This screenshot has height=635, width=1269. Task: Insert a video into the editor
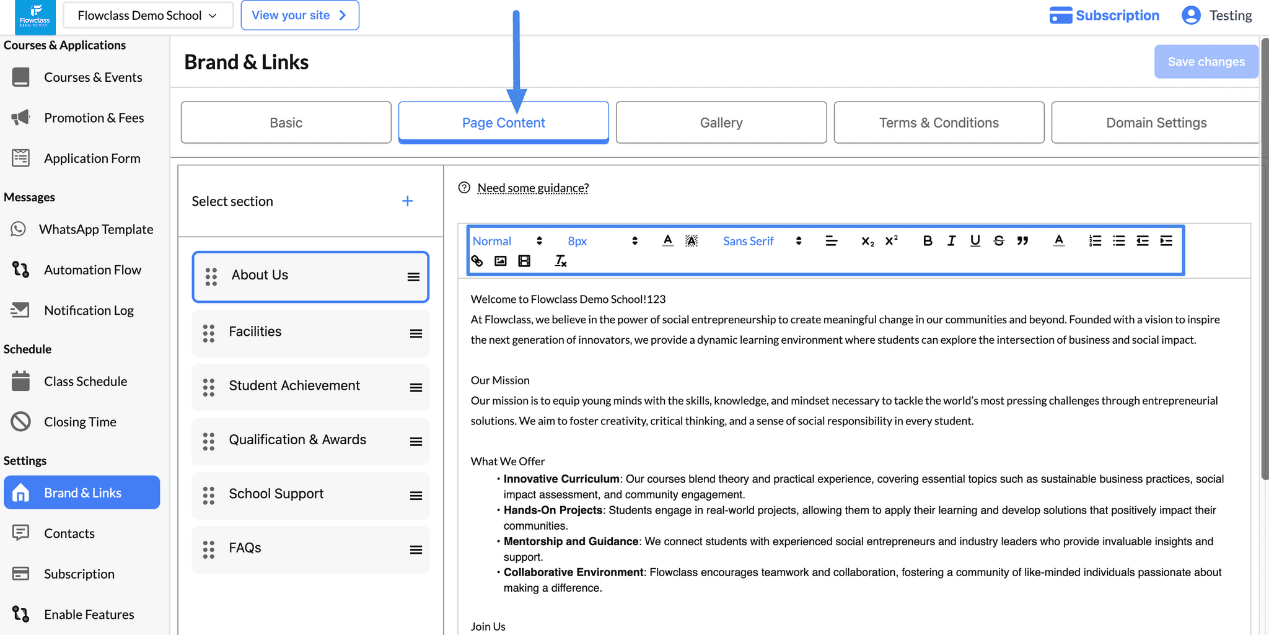coord(524,261)
